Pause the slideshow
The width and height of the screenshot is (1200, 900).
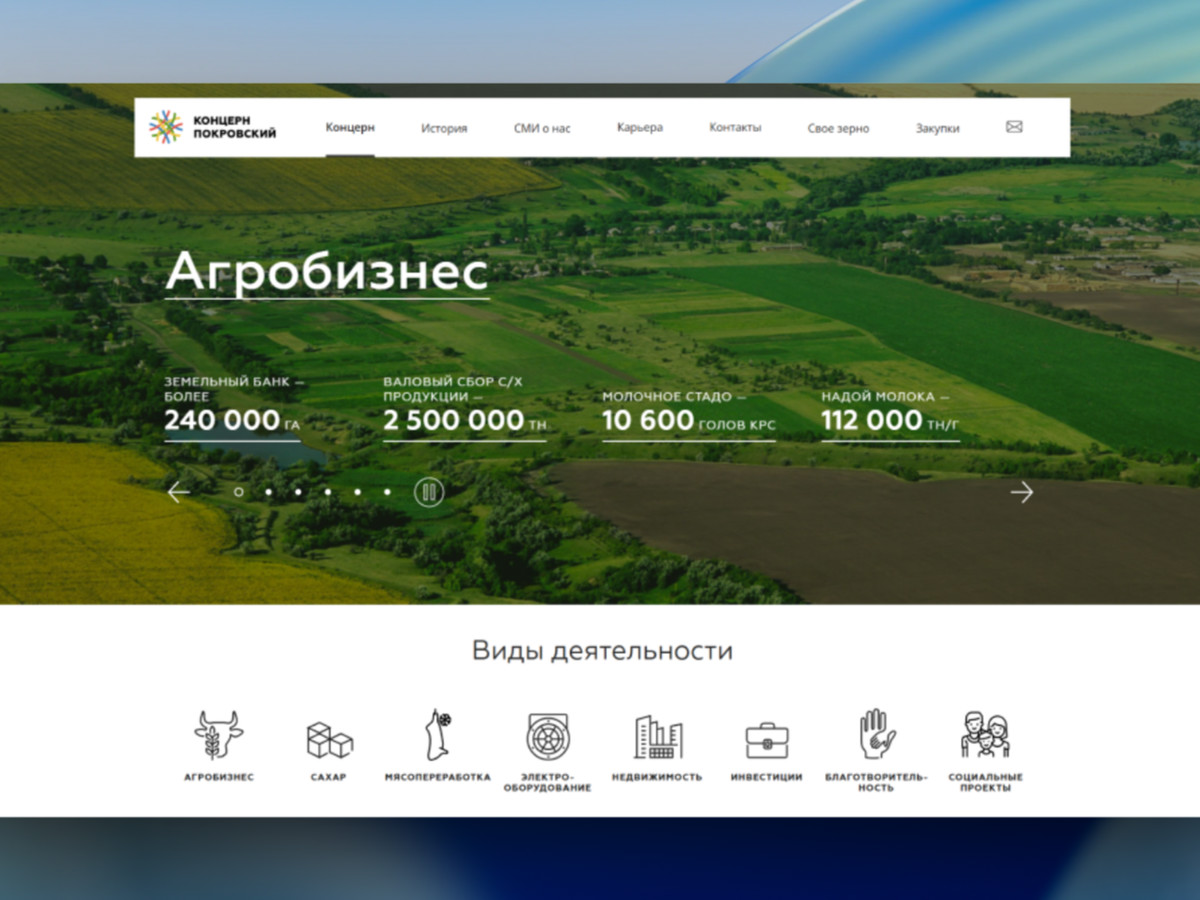coord(429,492)
